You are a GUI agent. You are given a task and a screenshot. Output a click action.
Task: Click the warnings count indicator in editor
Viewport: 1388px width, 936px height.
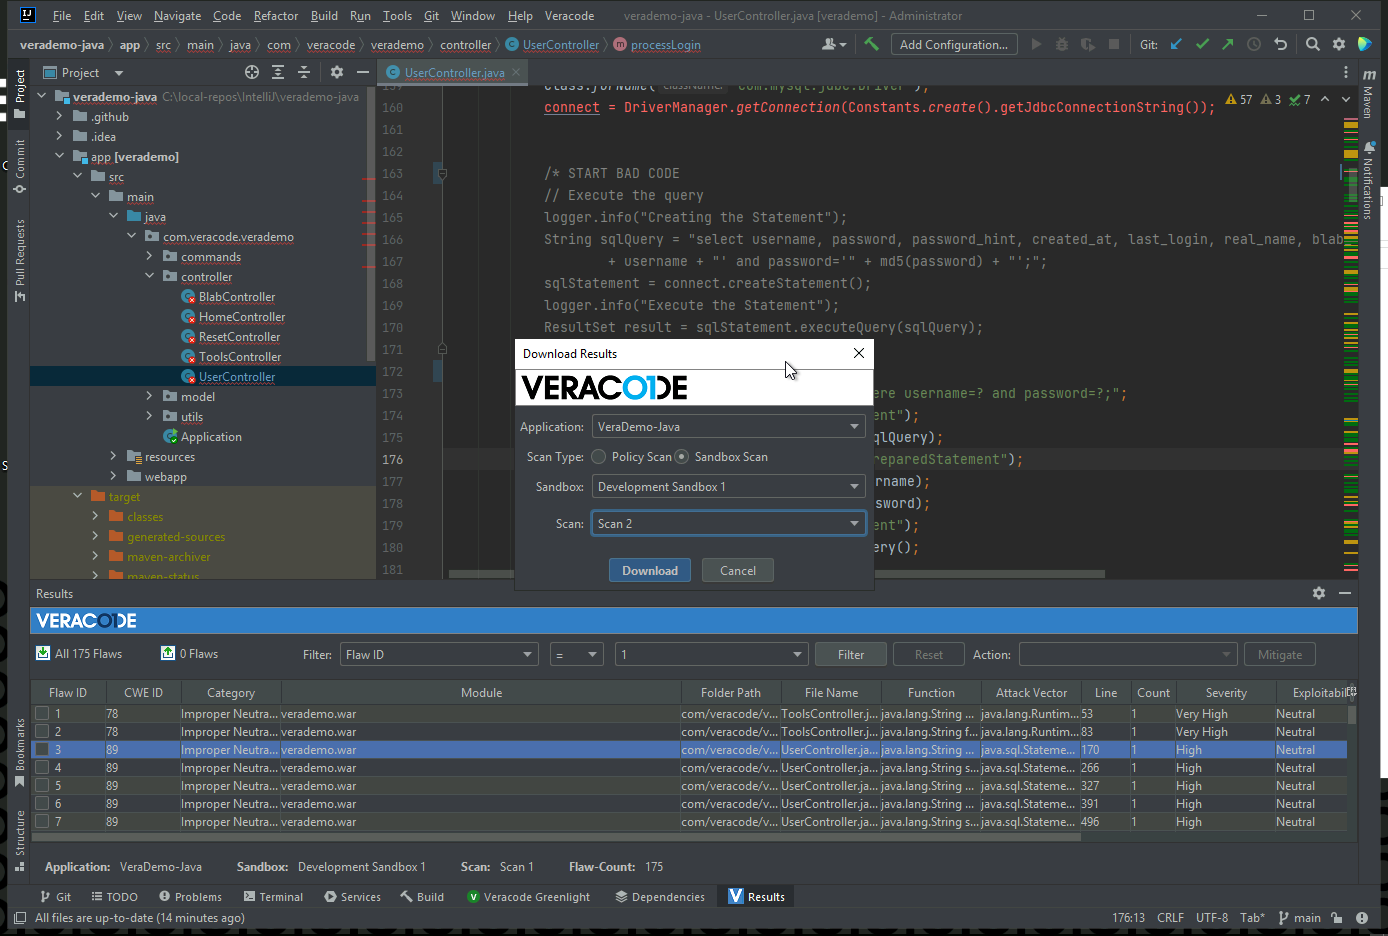[x=1239, y=99]
